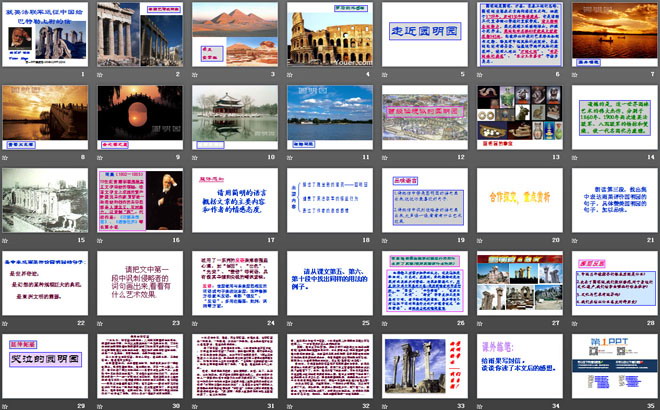The height and width of the screenshot is (410, 660).
Task: Click animation star icon under slide 10
Action: tap(195, 157)
